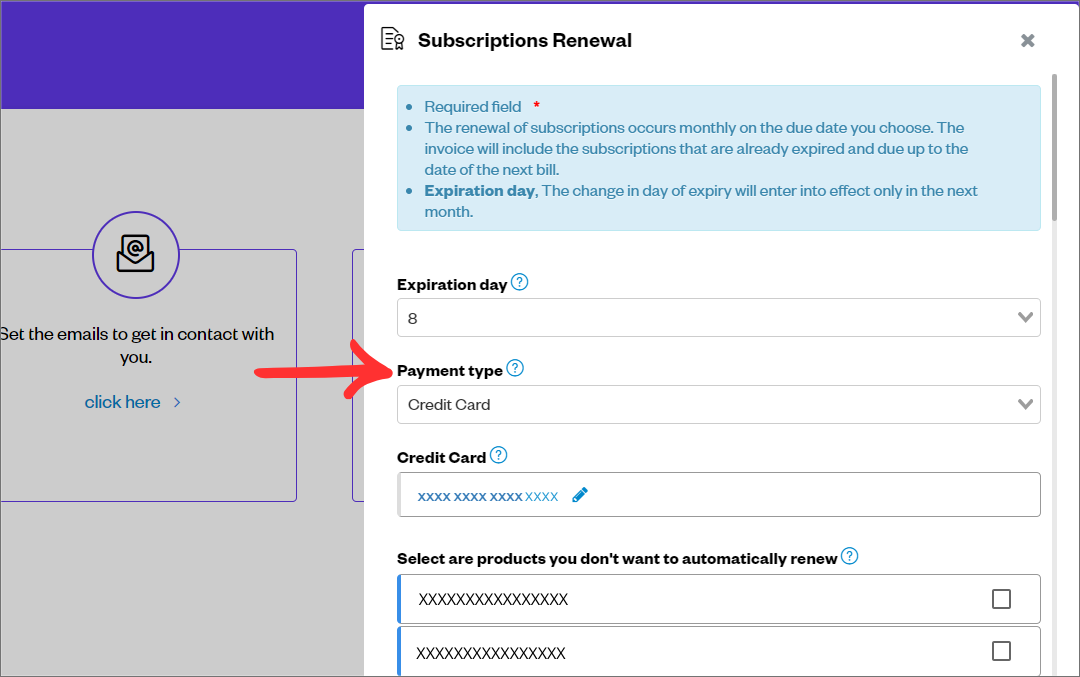Click the Credit Card help icon
Image resolution: width=1080 pixels, height=677 pixels.
[x=499, y=456]
